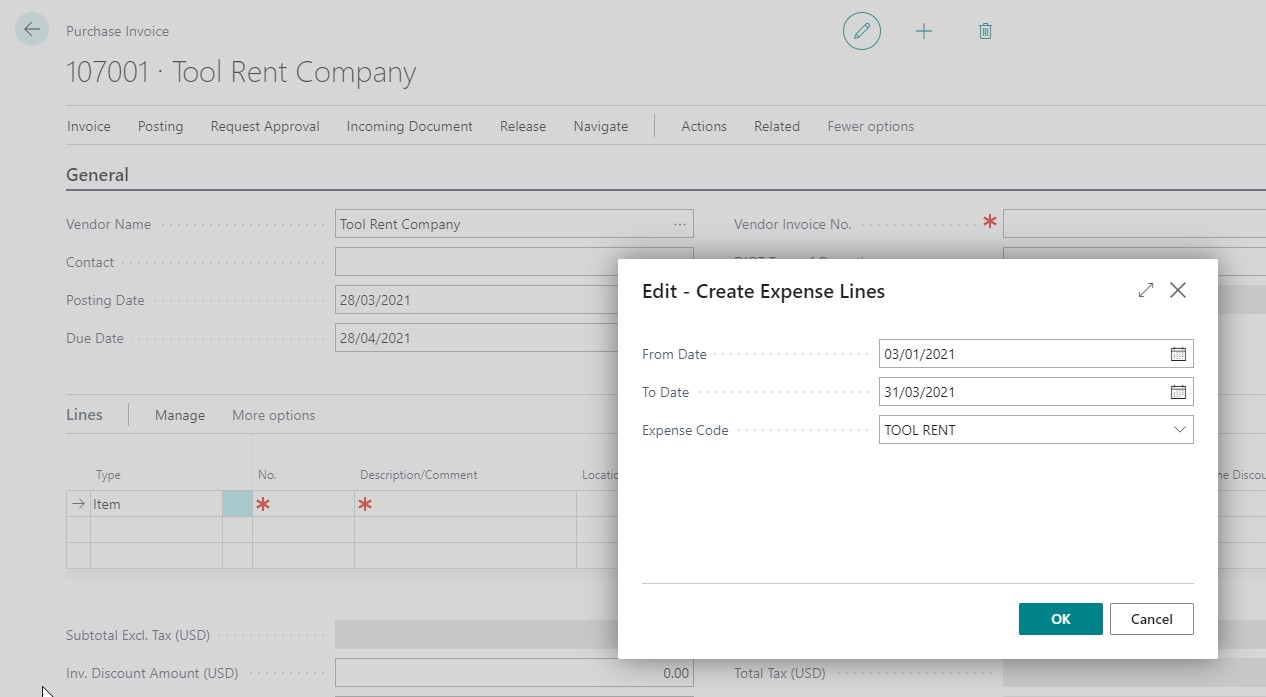Viewport: 1266px width, 697px height.
Task: Click the Vendor Name ellipsis lookup
Action: 680,224
